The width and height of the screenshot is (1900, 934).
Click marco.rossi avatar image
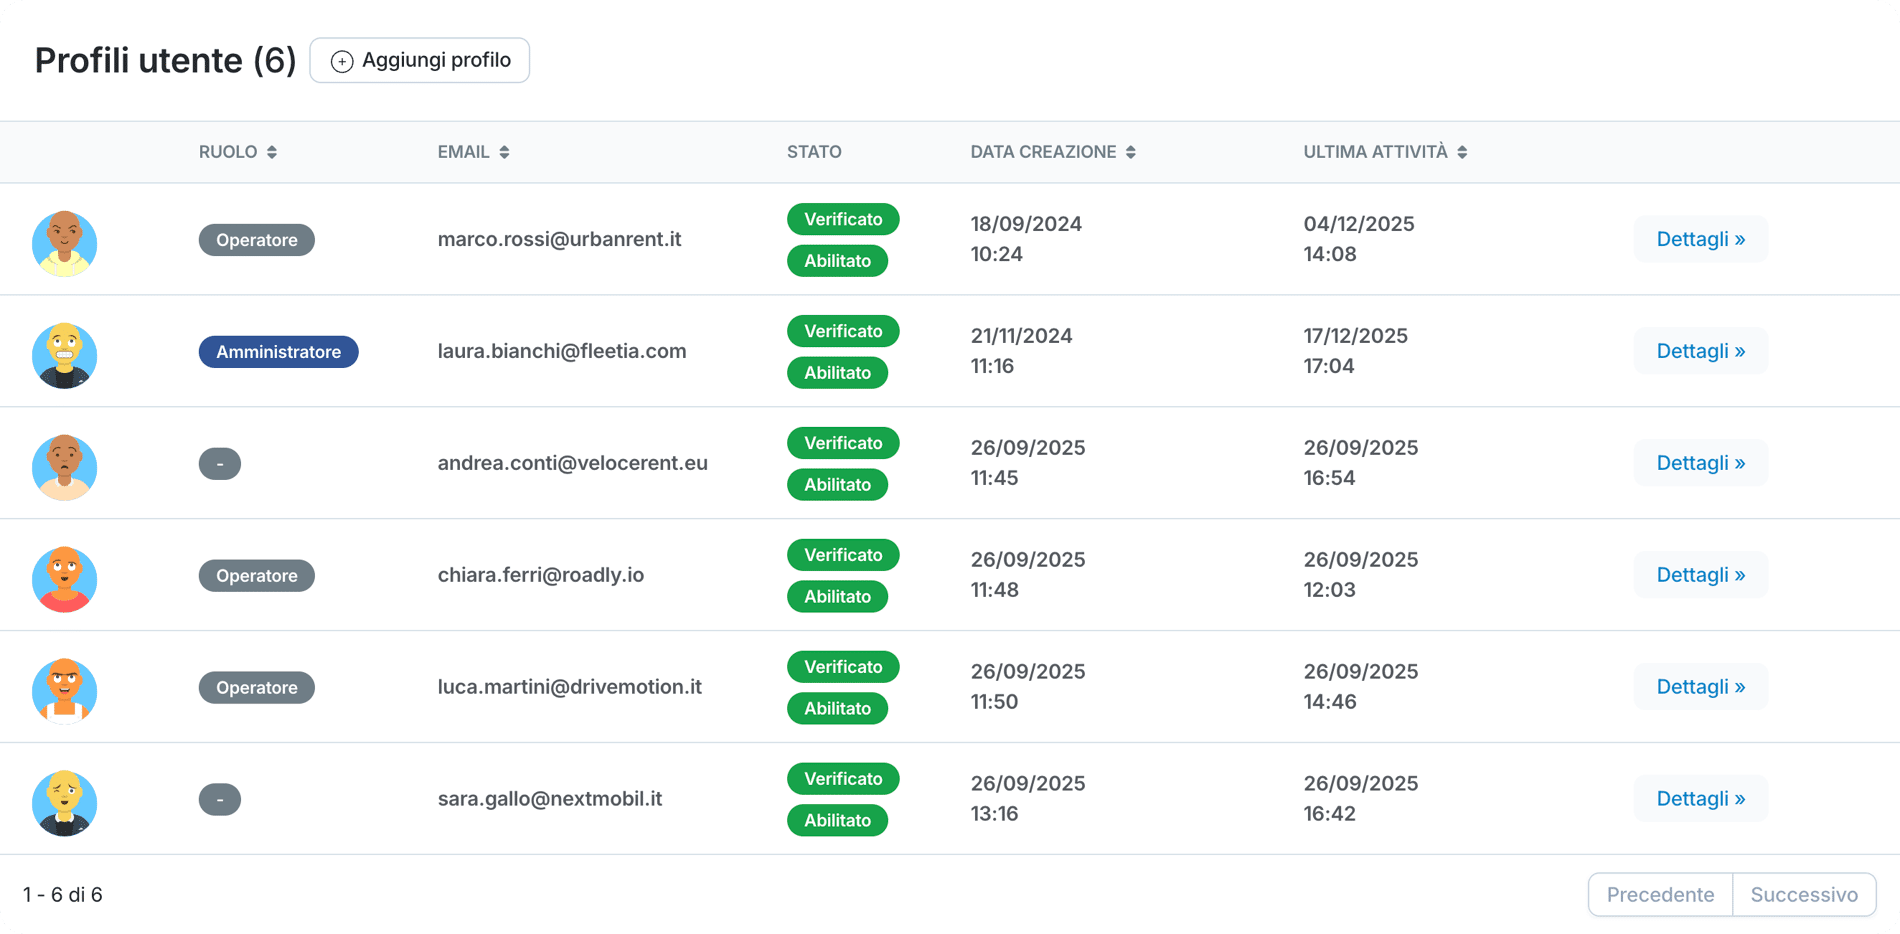65,243
